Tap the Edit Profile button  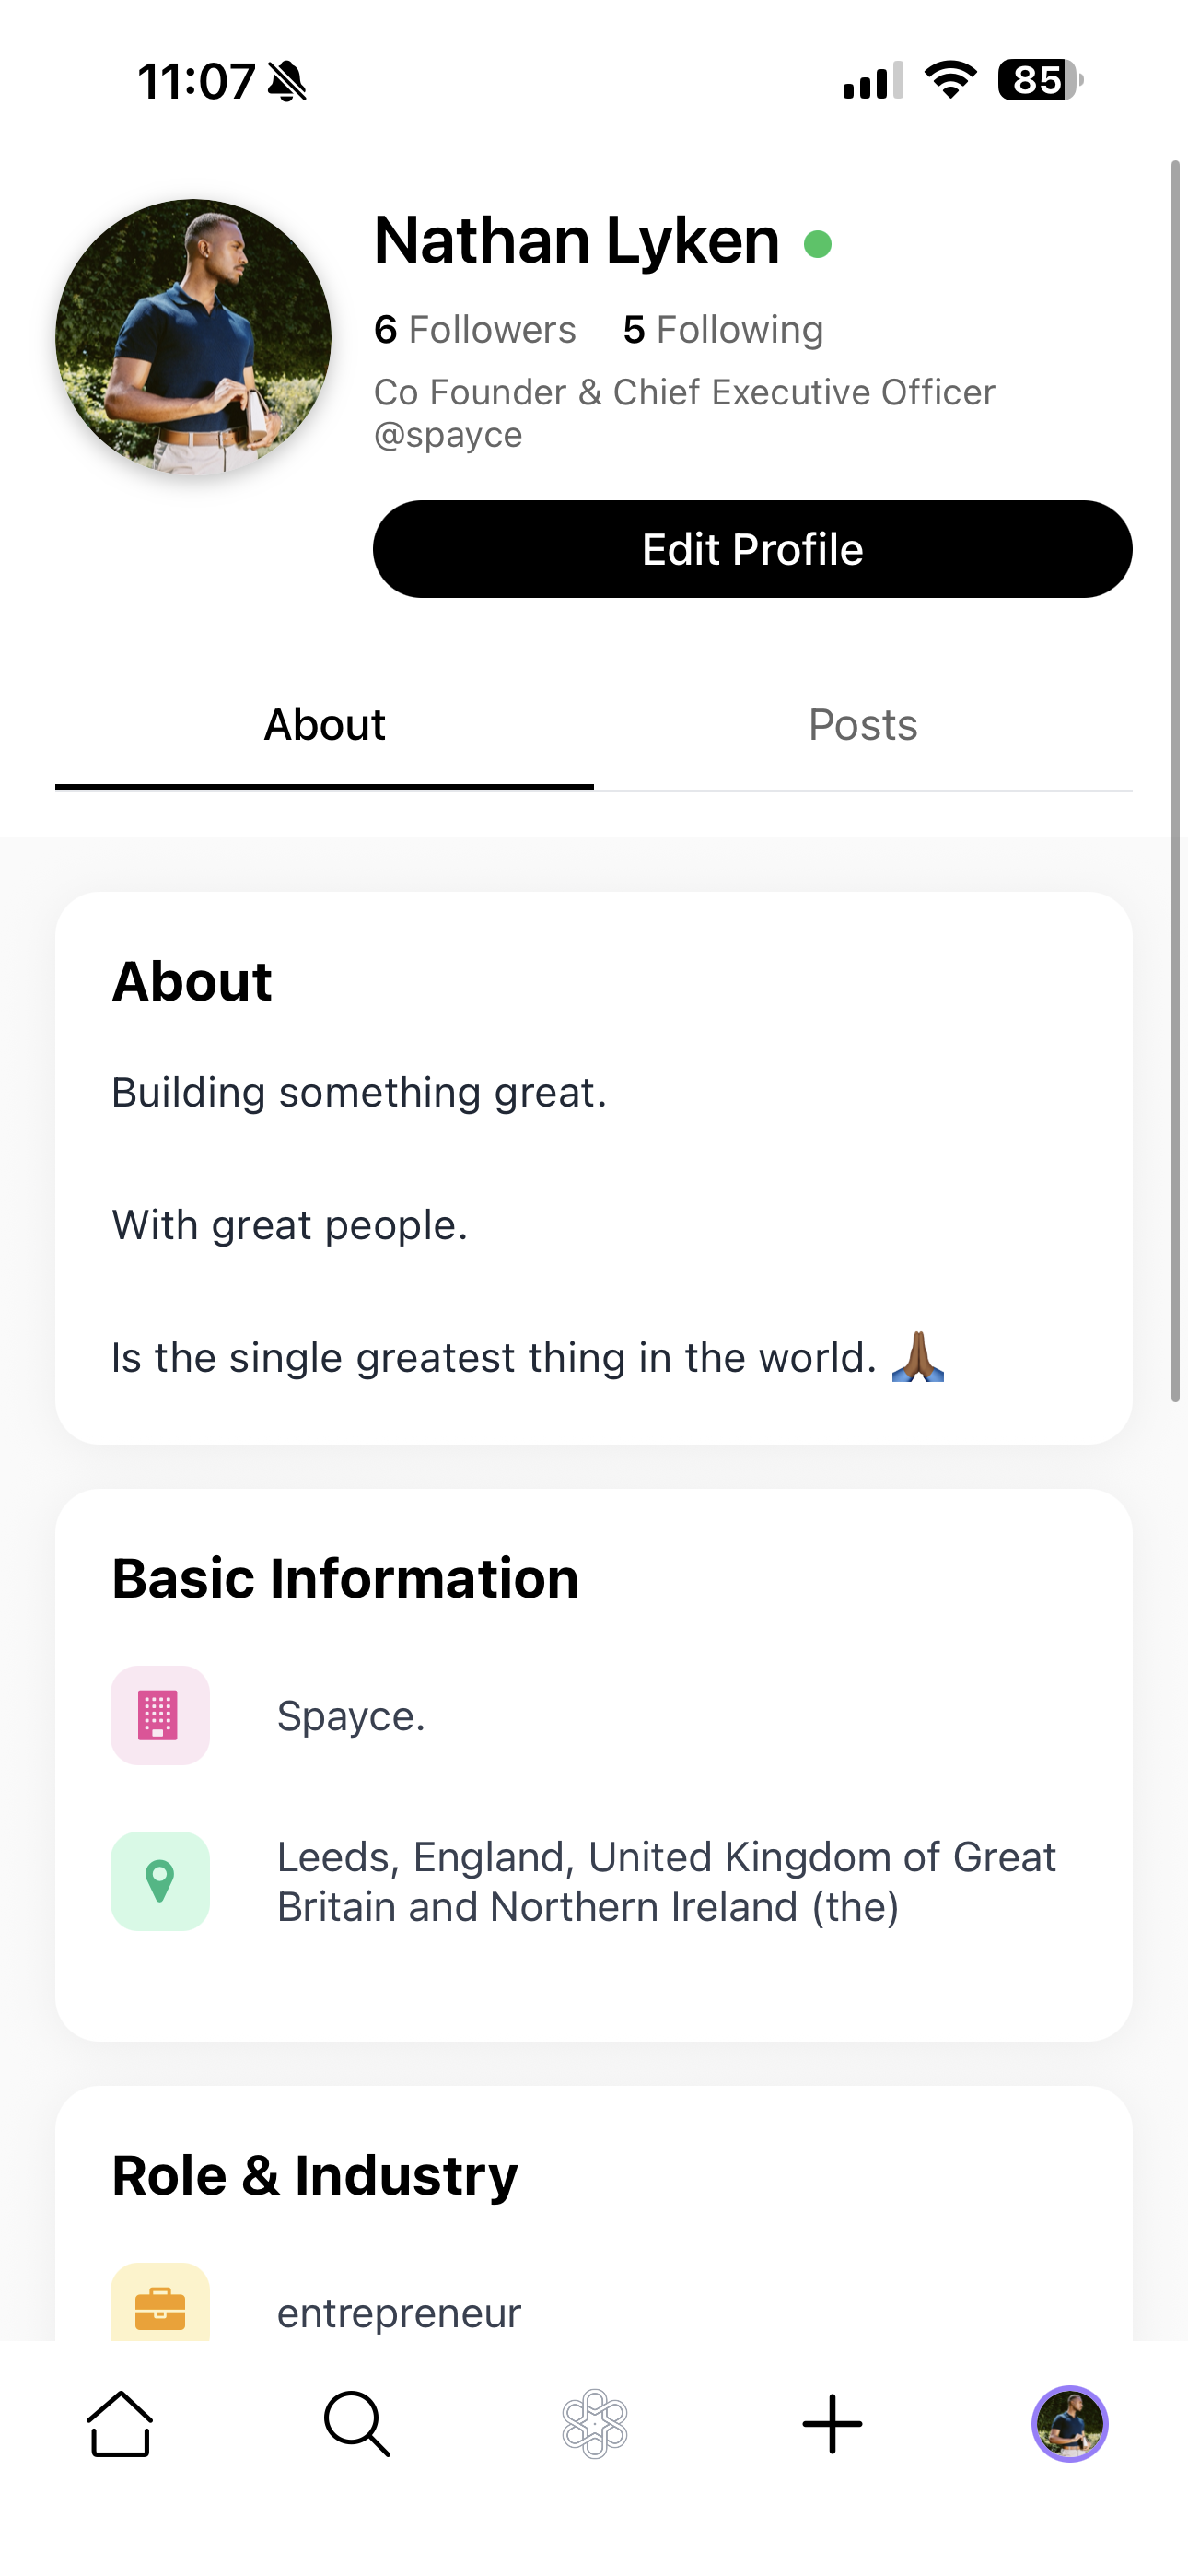click(x=751, y=549)
